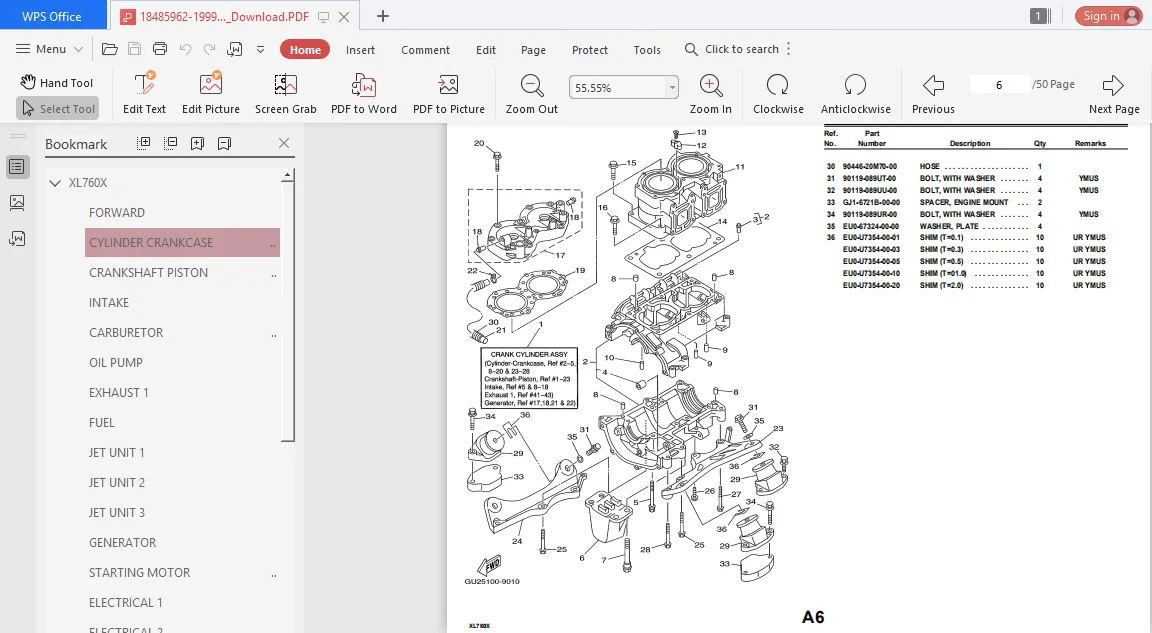
Task: Click the Sign in button
Action: tap(1109, 16)
